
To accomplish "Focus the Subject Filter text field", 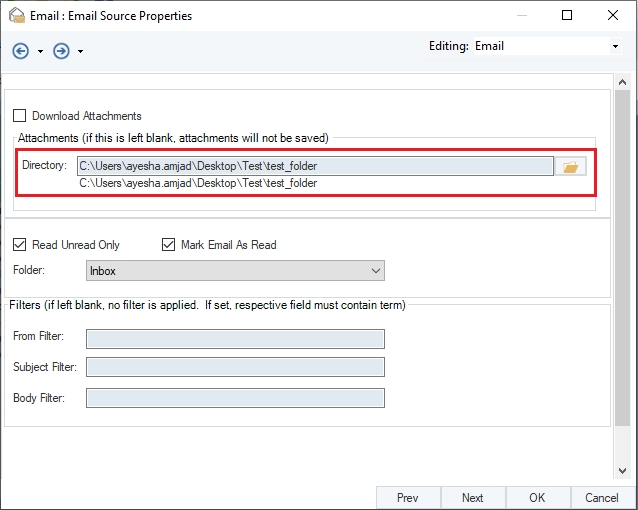I will tap(235, 368).
